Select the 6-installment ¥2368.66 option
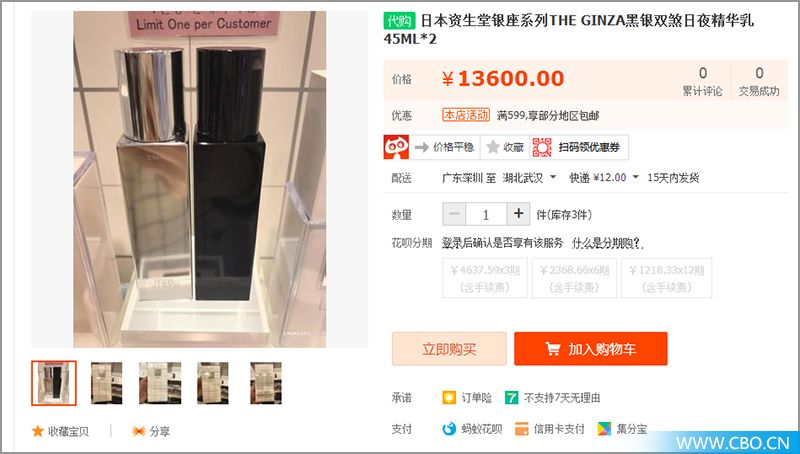The image size is (800, 454). coord(574,278)
